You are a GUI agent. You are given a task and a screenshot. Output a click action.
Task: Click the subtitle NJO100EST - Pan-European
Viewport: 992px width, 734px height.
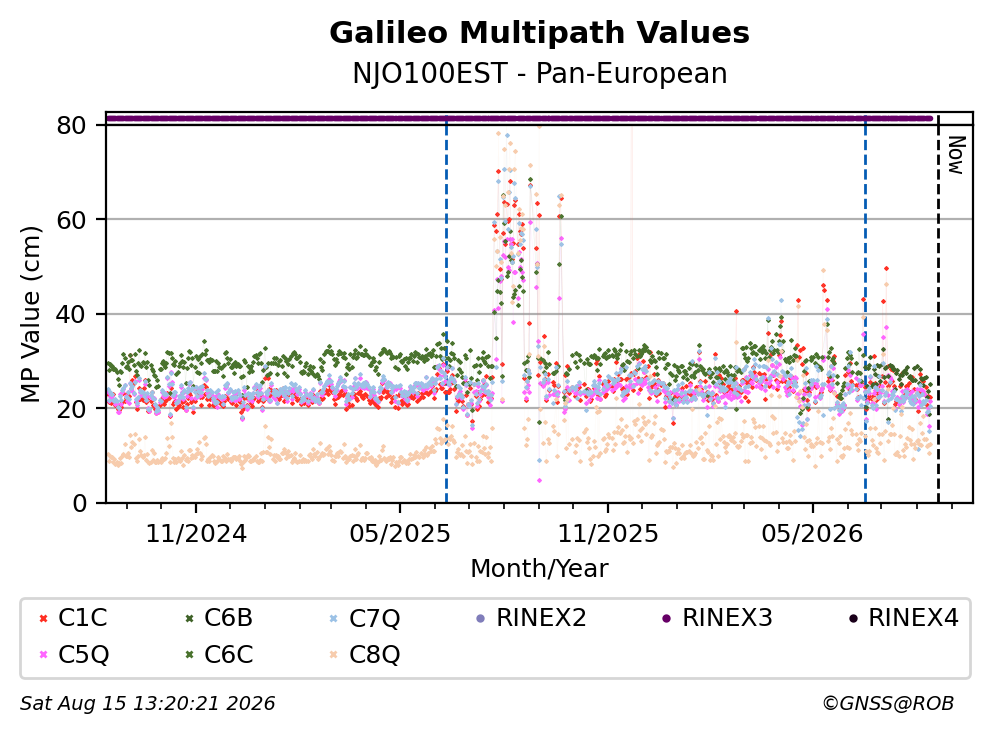(540, 74)
